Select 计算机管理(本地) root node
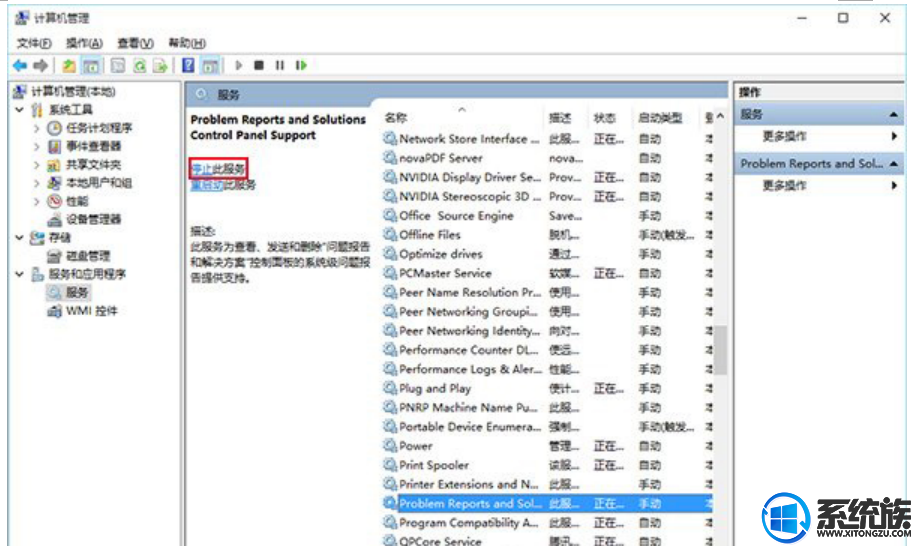 pos(73,91)
